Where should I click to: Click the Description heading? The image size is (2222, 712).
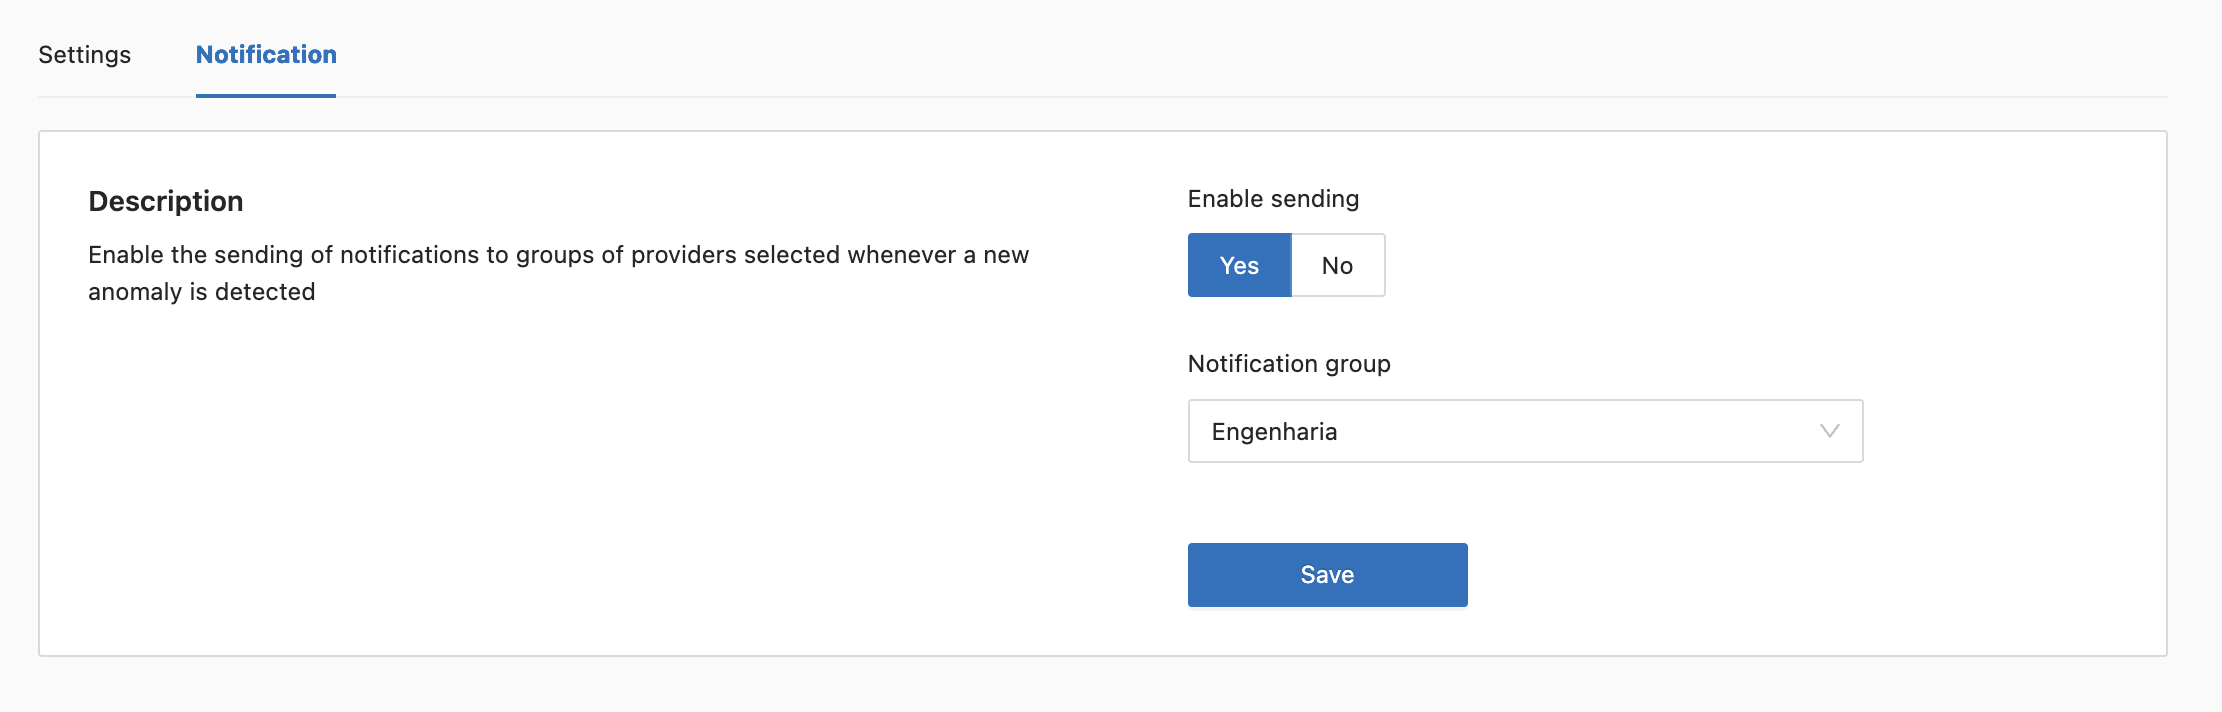(x=166, y=201)
